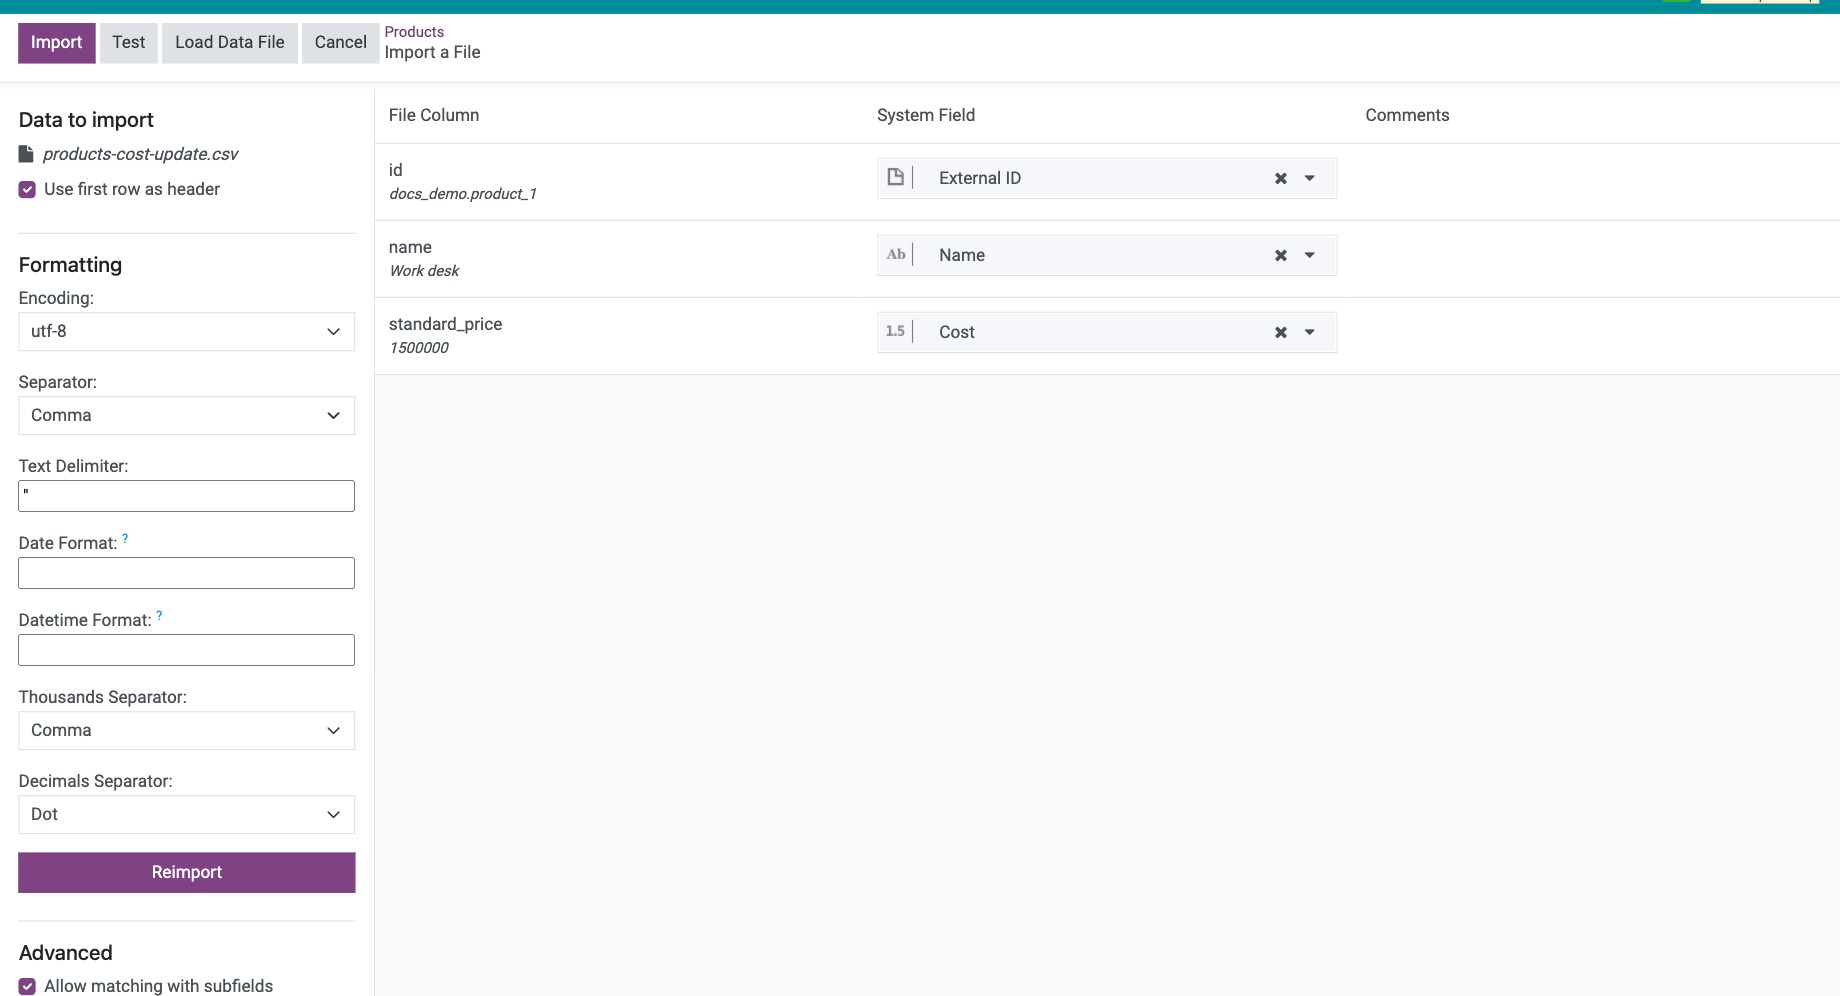
Task: Click the File Column header
Action: click(x=434, y=115)
